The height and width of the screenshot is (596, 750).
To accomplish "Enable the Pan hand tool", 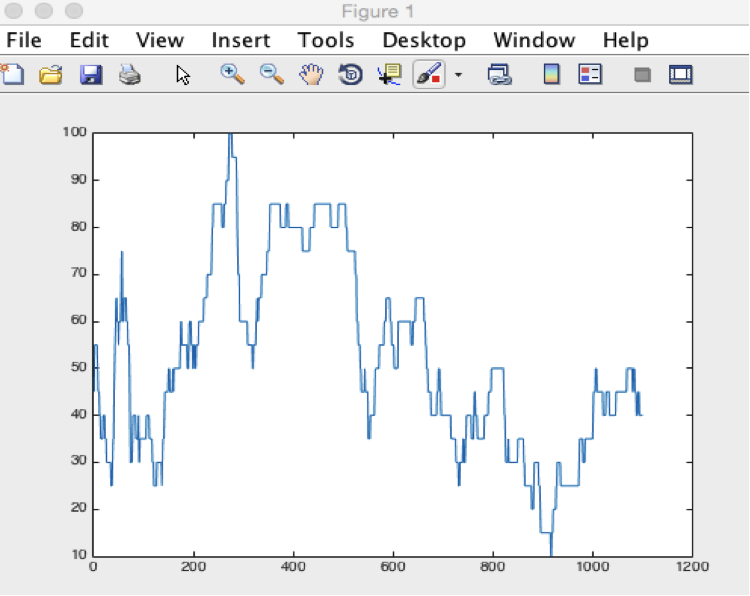I will pyautogui.click(x=312, y=74).
